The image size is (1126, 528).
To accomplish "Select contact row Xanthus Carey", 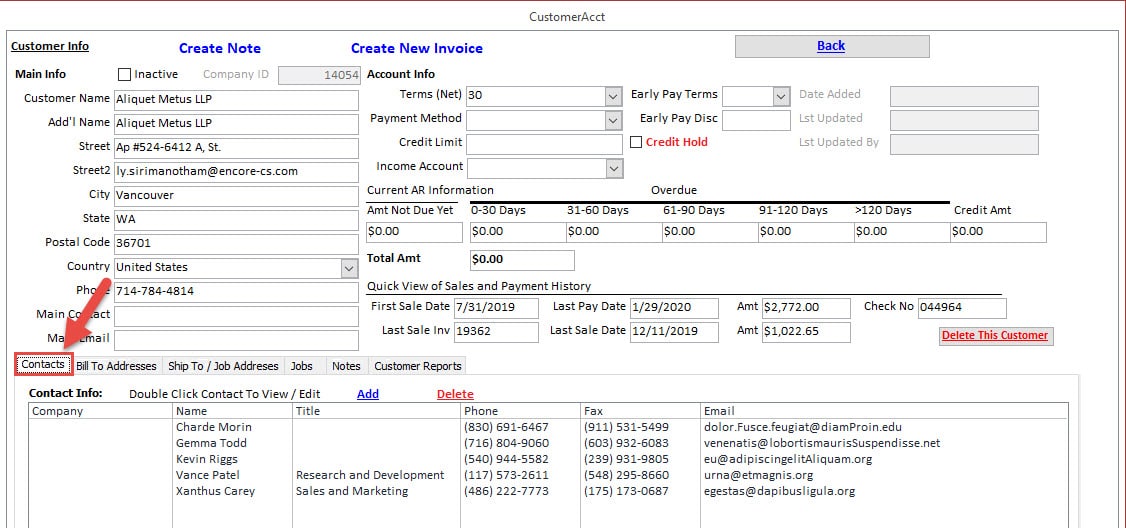I will [x=548, y=491].
